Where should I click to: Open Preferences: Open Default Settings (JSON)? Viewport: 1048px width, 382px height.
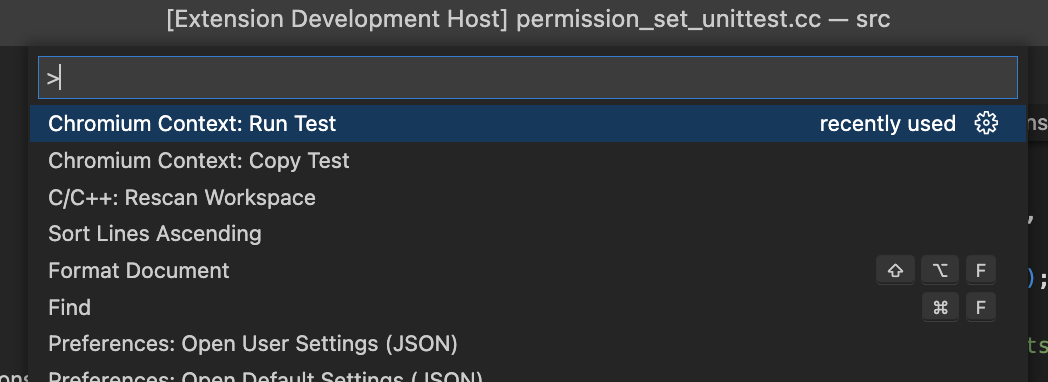point(265,375)
